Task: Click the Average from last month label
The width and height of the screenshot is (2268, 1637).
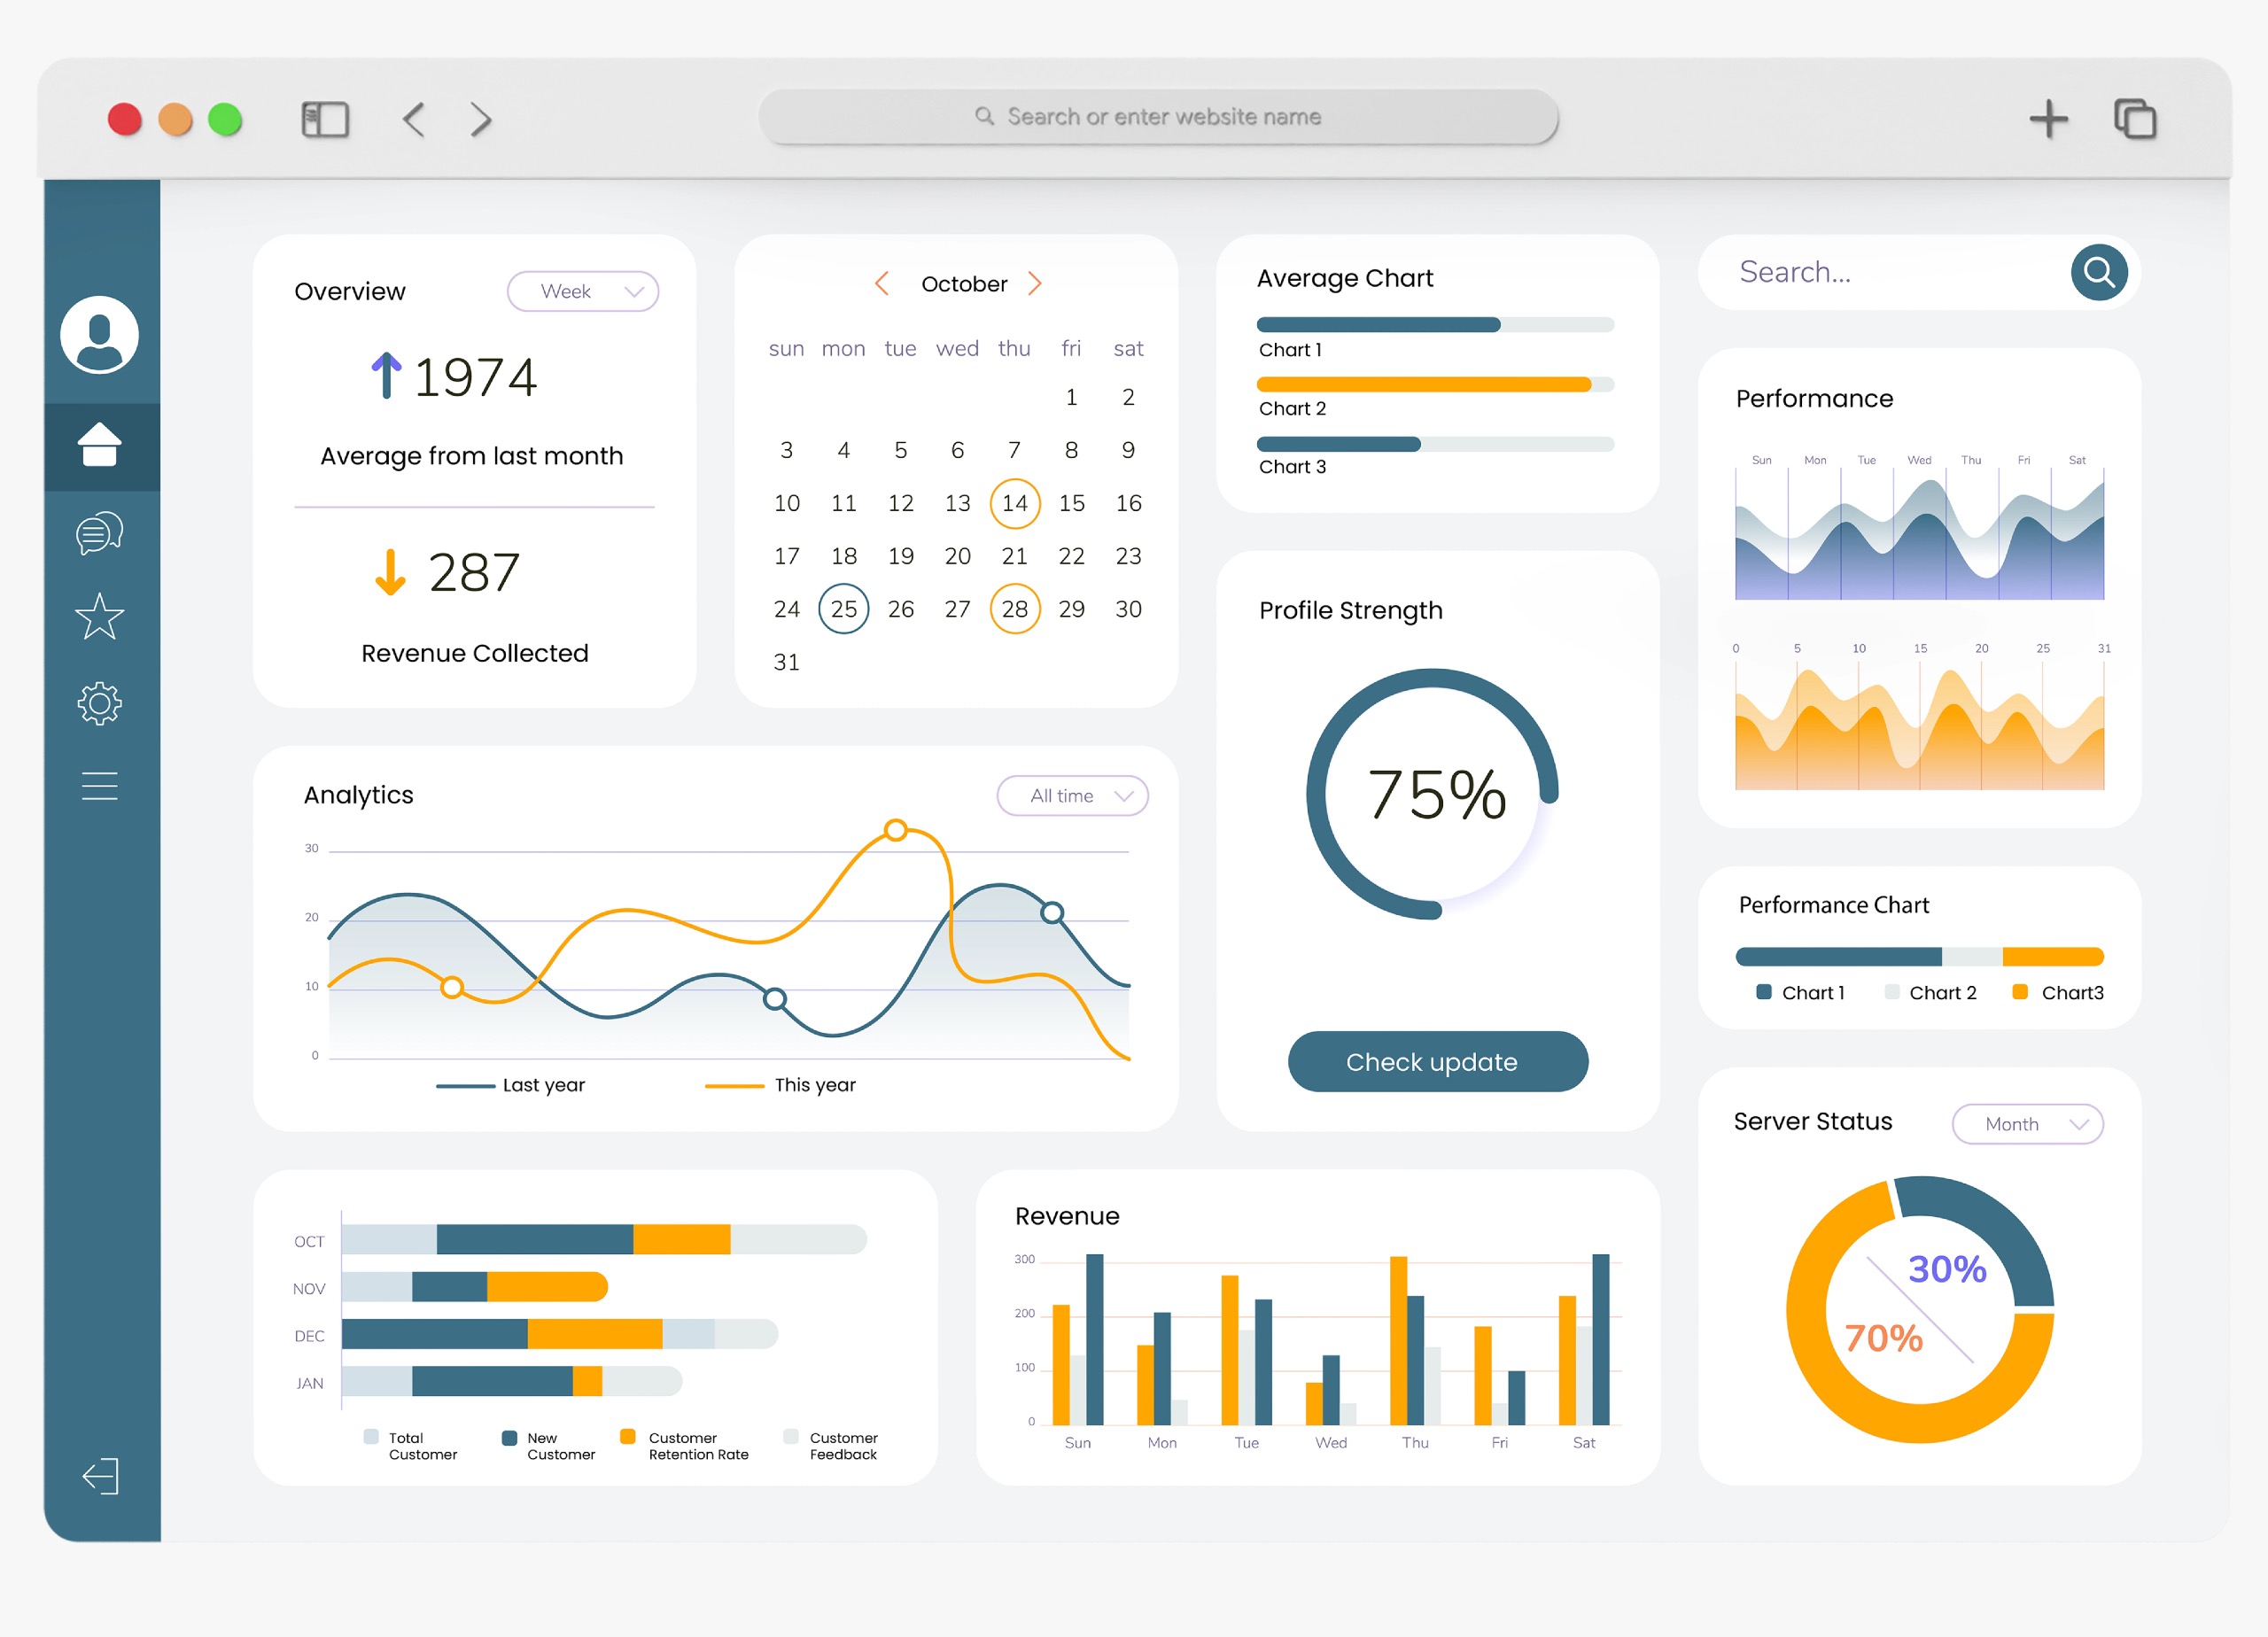Action: [x=472, y=456]
